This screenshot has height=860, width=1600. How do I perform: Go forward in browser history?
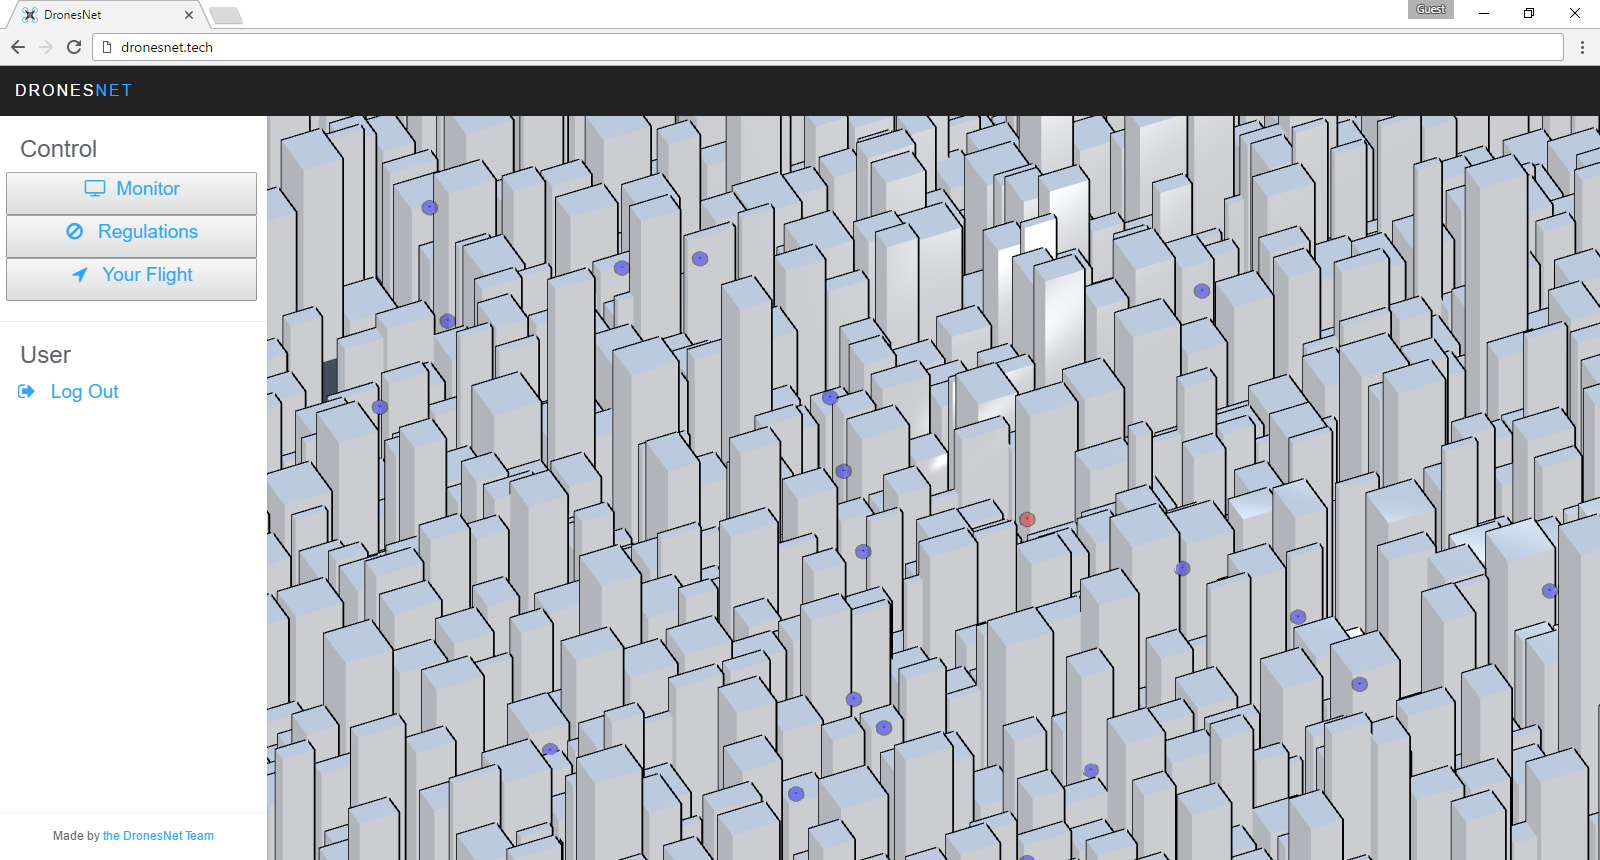tap(46, 47)
